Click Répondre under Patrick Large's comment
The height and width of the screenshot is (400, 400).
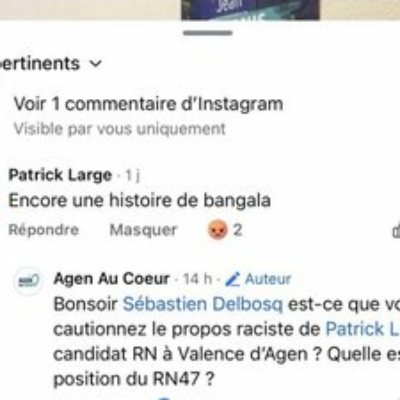click(44, 230)
